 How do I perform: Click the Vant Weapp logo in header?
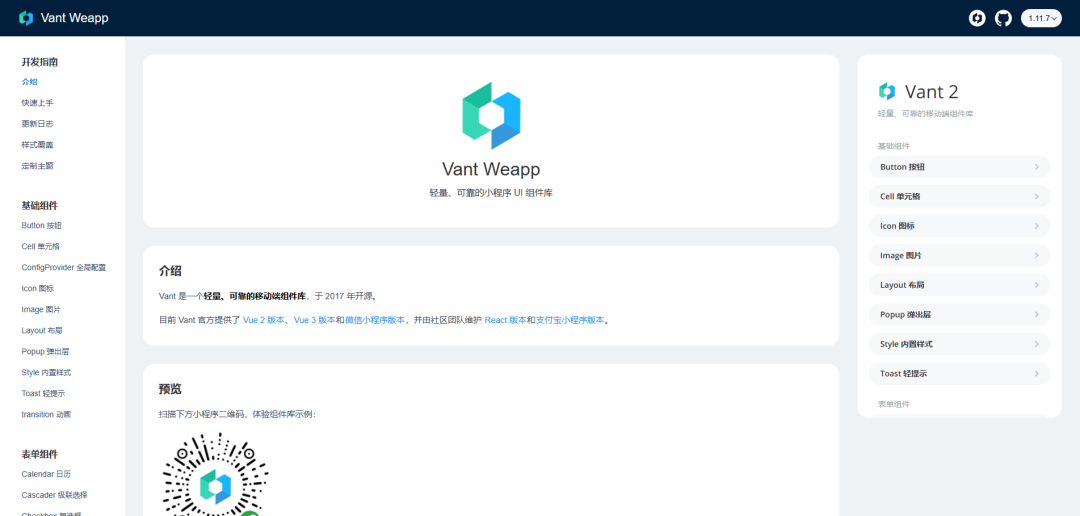click(x=26, y=18)
